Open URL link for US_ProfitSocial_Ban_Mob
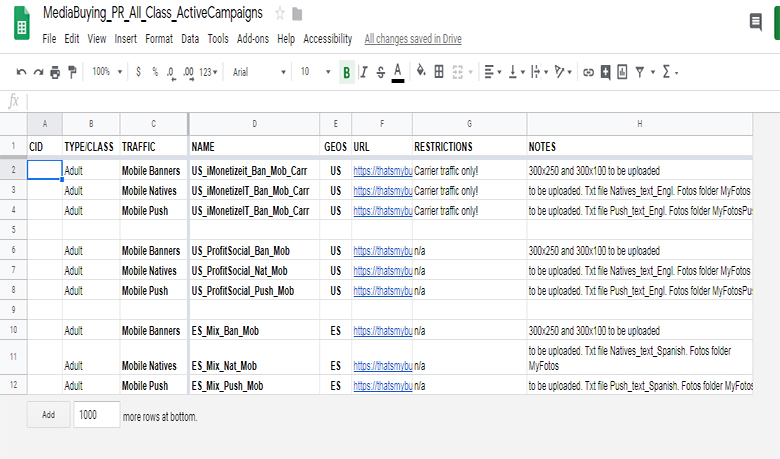Viewport: 780px width, 459px height. (383, 251)
